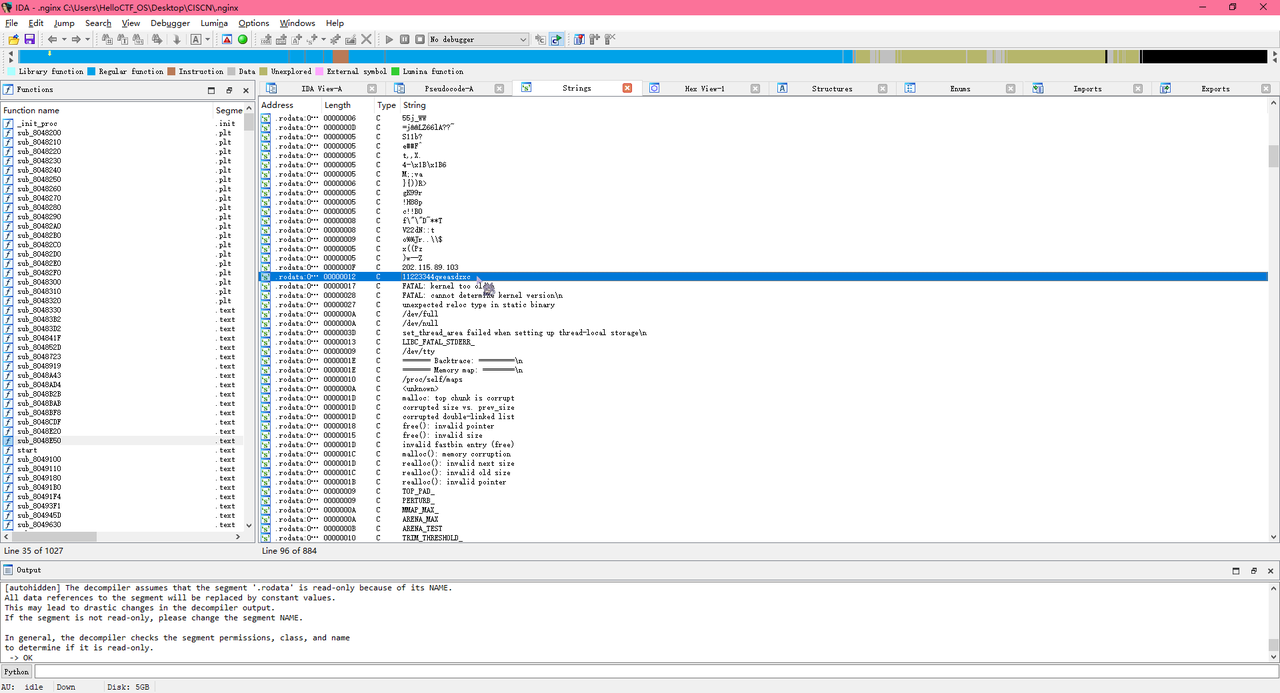Open the 'No debugger' dropdown
Viewport: 1280px width, 693px height.
click(x=478, y=39)
